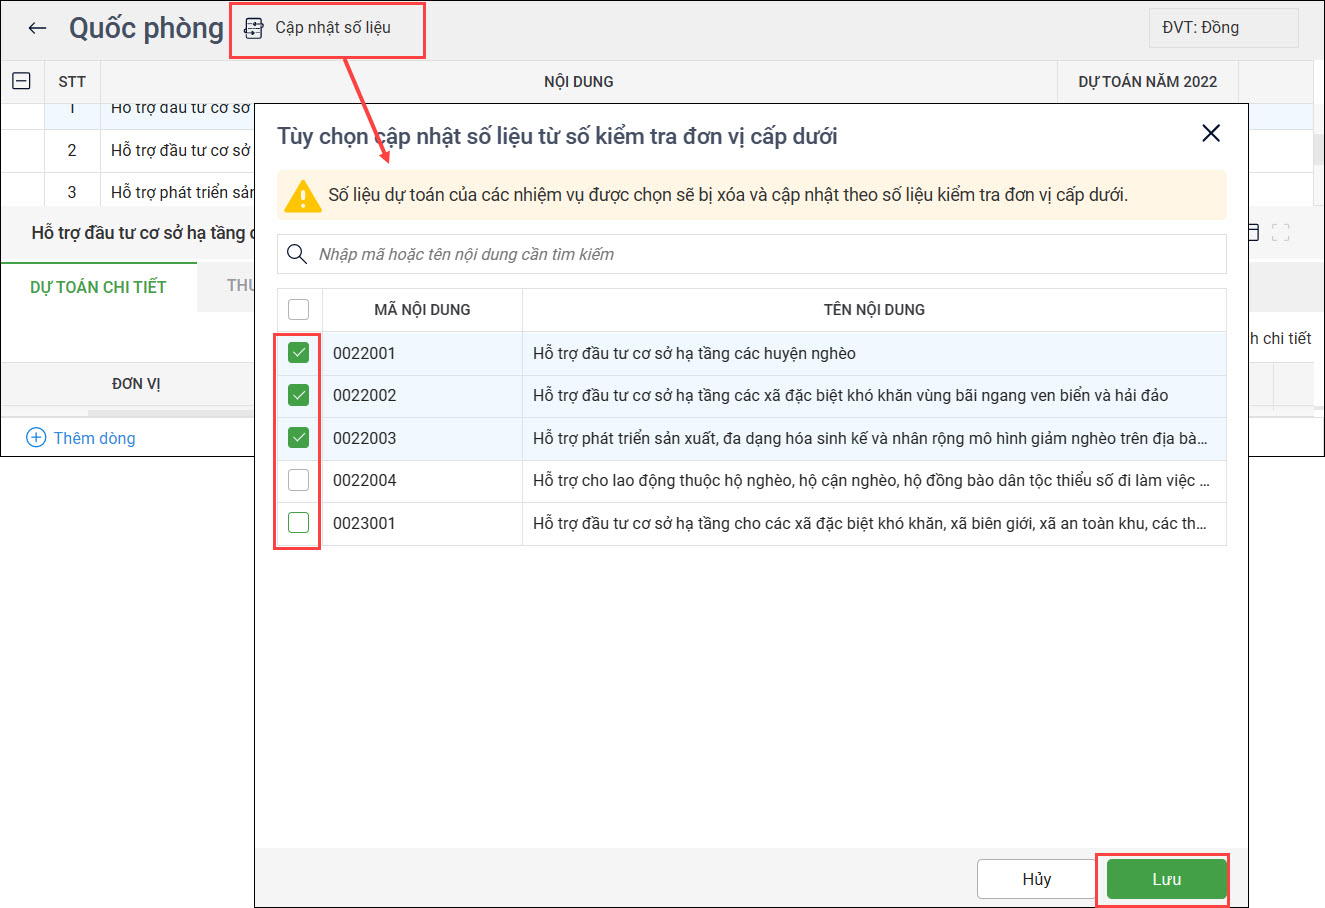Image resolution: width=1325 pixels, height=908 pixels.
Task: Select row 2 in the background table
Action: tap(150, 150)
